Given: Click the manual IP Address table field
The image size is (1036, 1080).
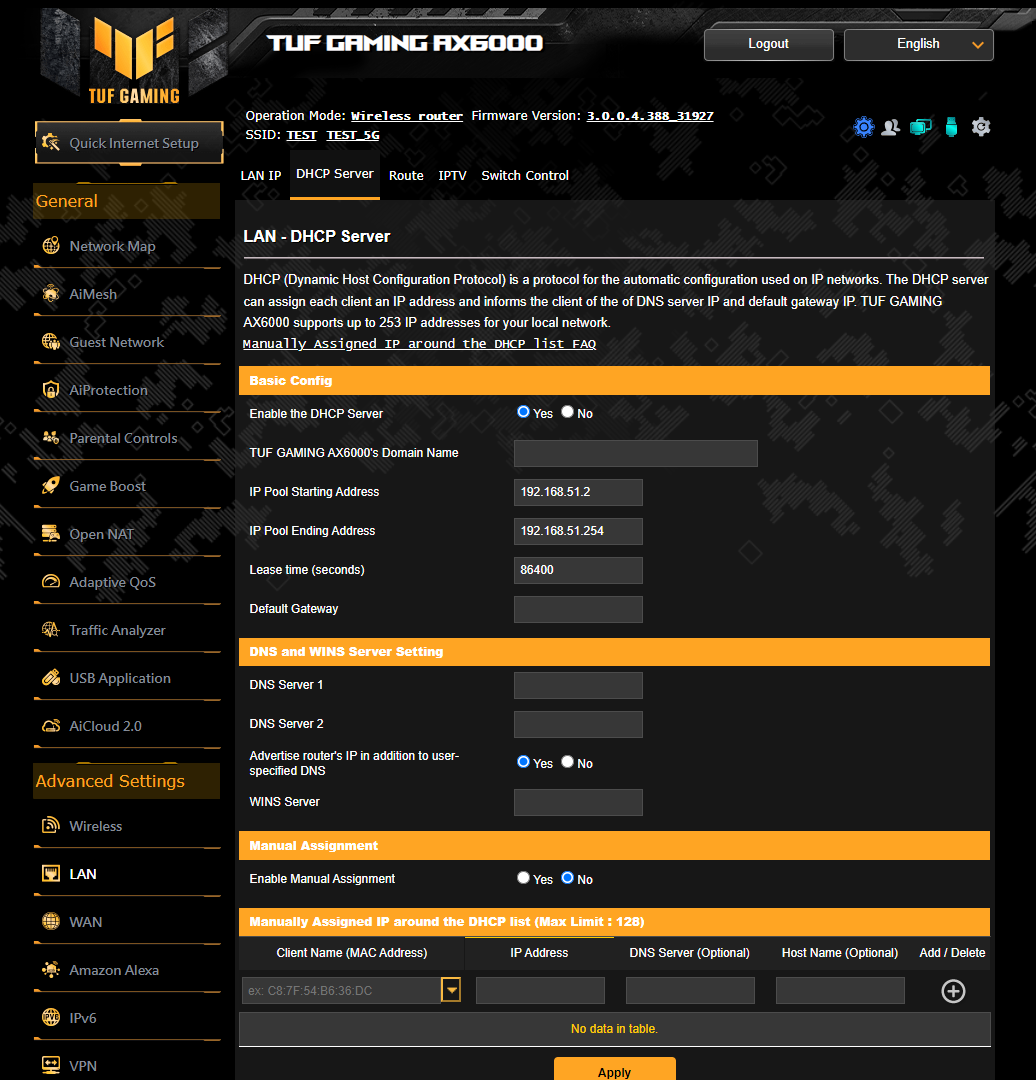Looking at the screenshot, I should tap(540, 990).
